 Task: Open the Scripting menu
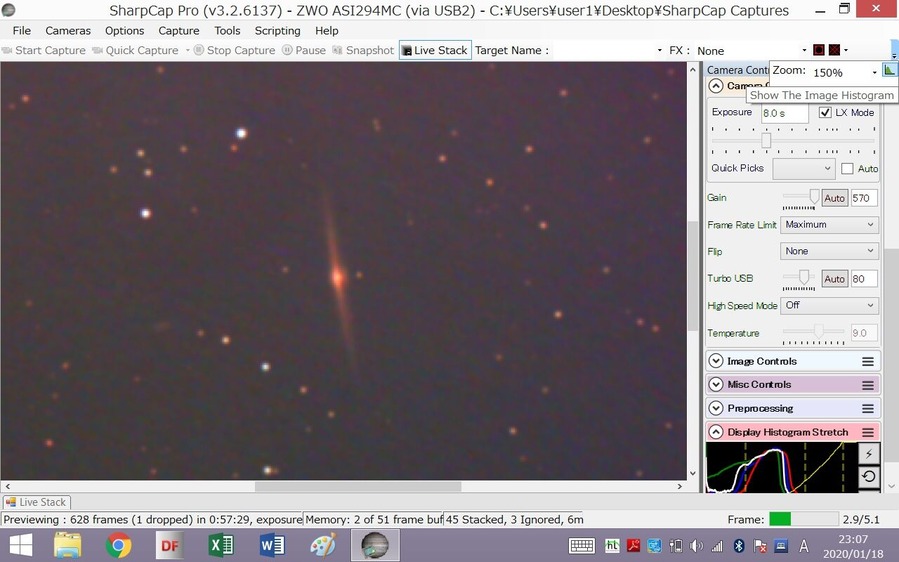click(x=277, y=30)
